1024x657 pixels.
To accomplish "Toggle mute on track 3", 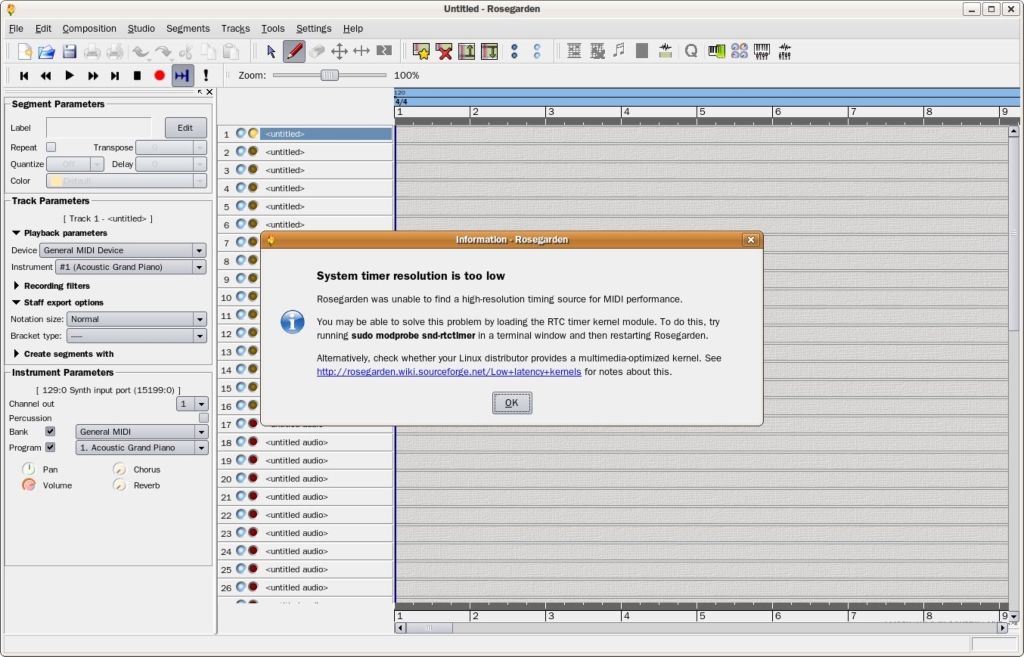I will pyautogui.click(x=241, y=170).
